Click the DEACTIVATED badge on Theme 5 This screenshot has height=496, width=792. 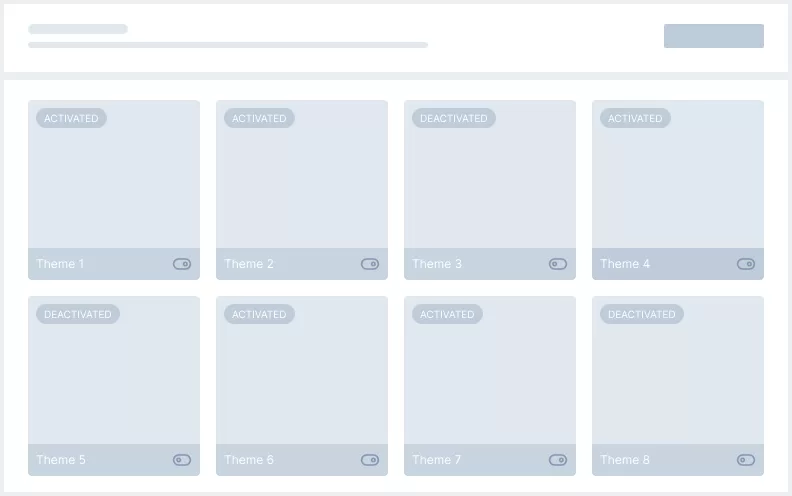78,314
